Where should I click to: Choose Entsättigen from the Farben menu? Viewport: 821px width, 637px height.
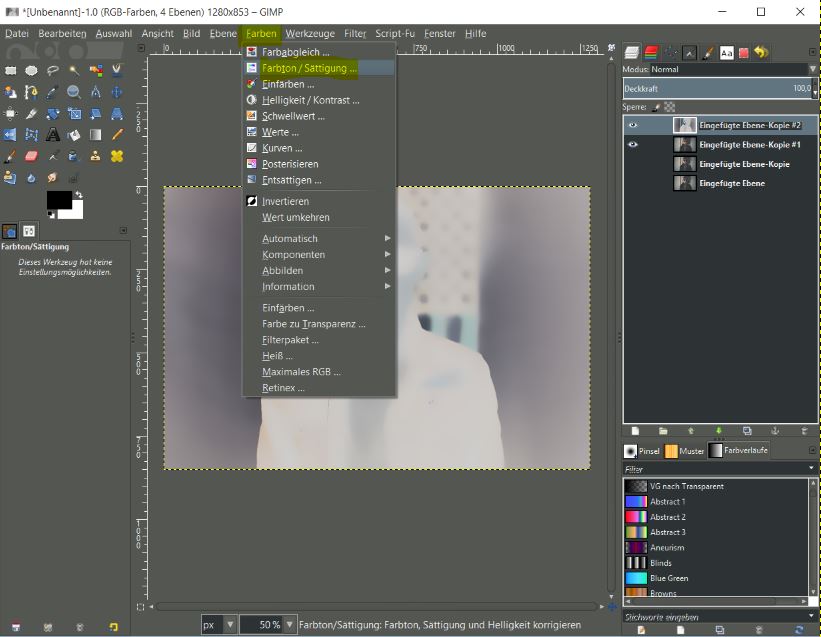point(291,180)
